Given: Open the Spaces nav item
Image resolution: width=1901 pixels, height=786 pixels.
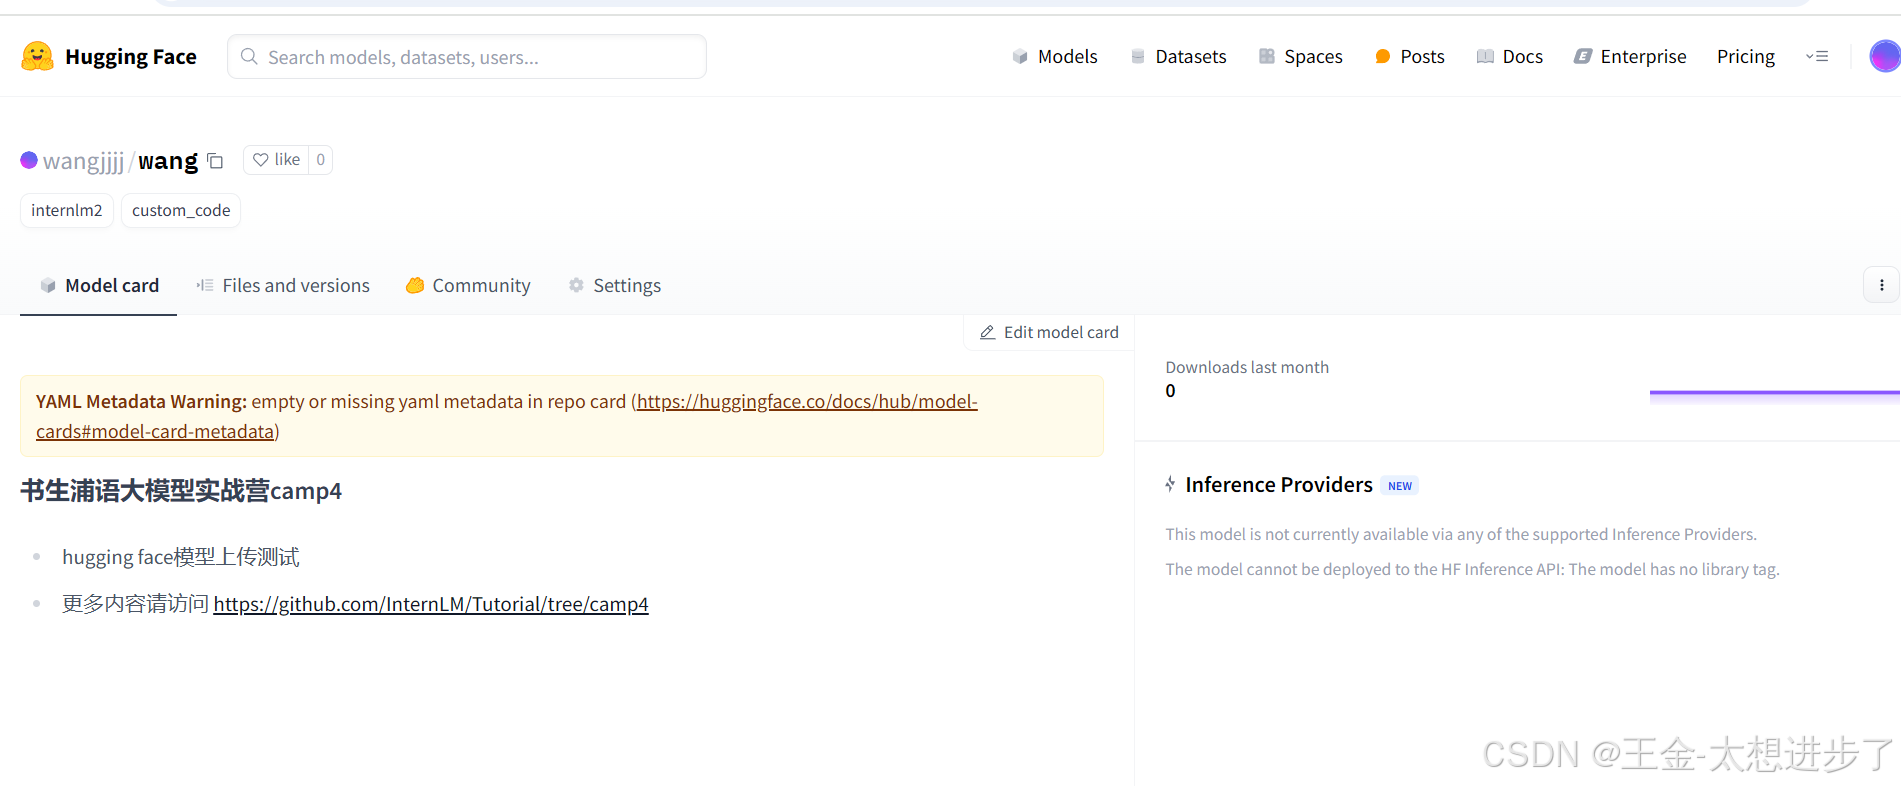Looking at the screenshot, I should tap(1300, 57).
